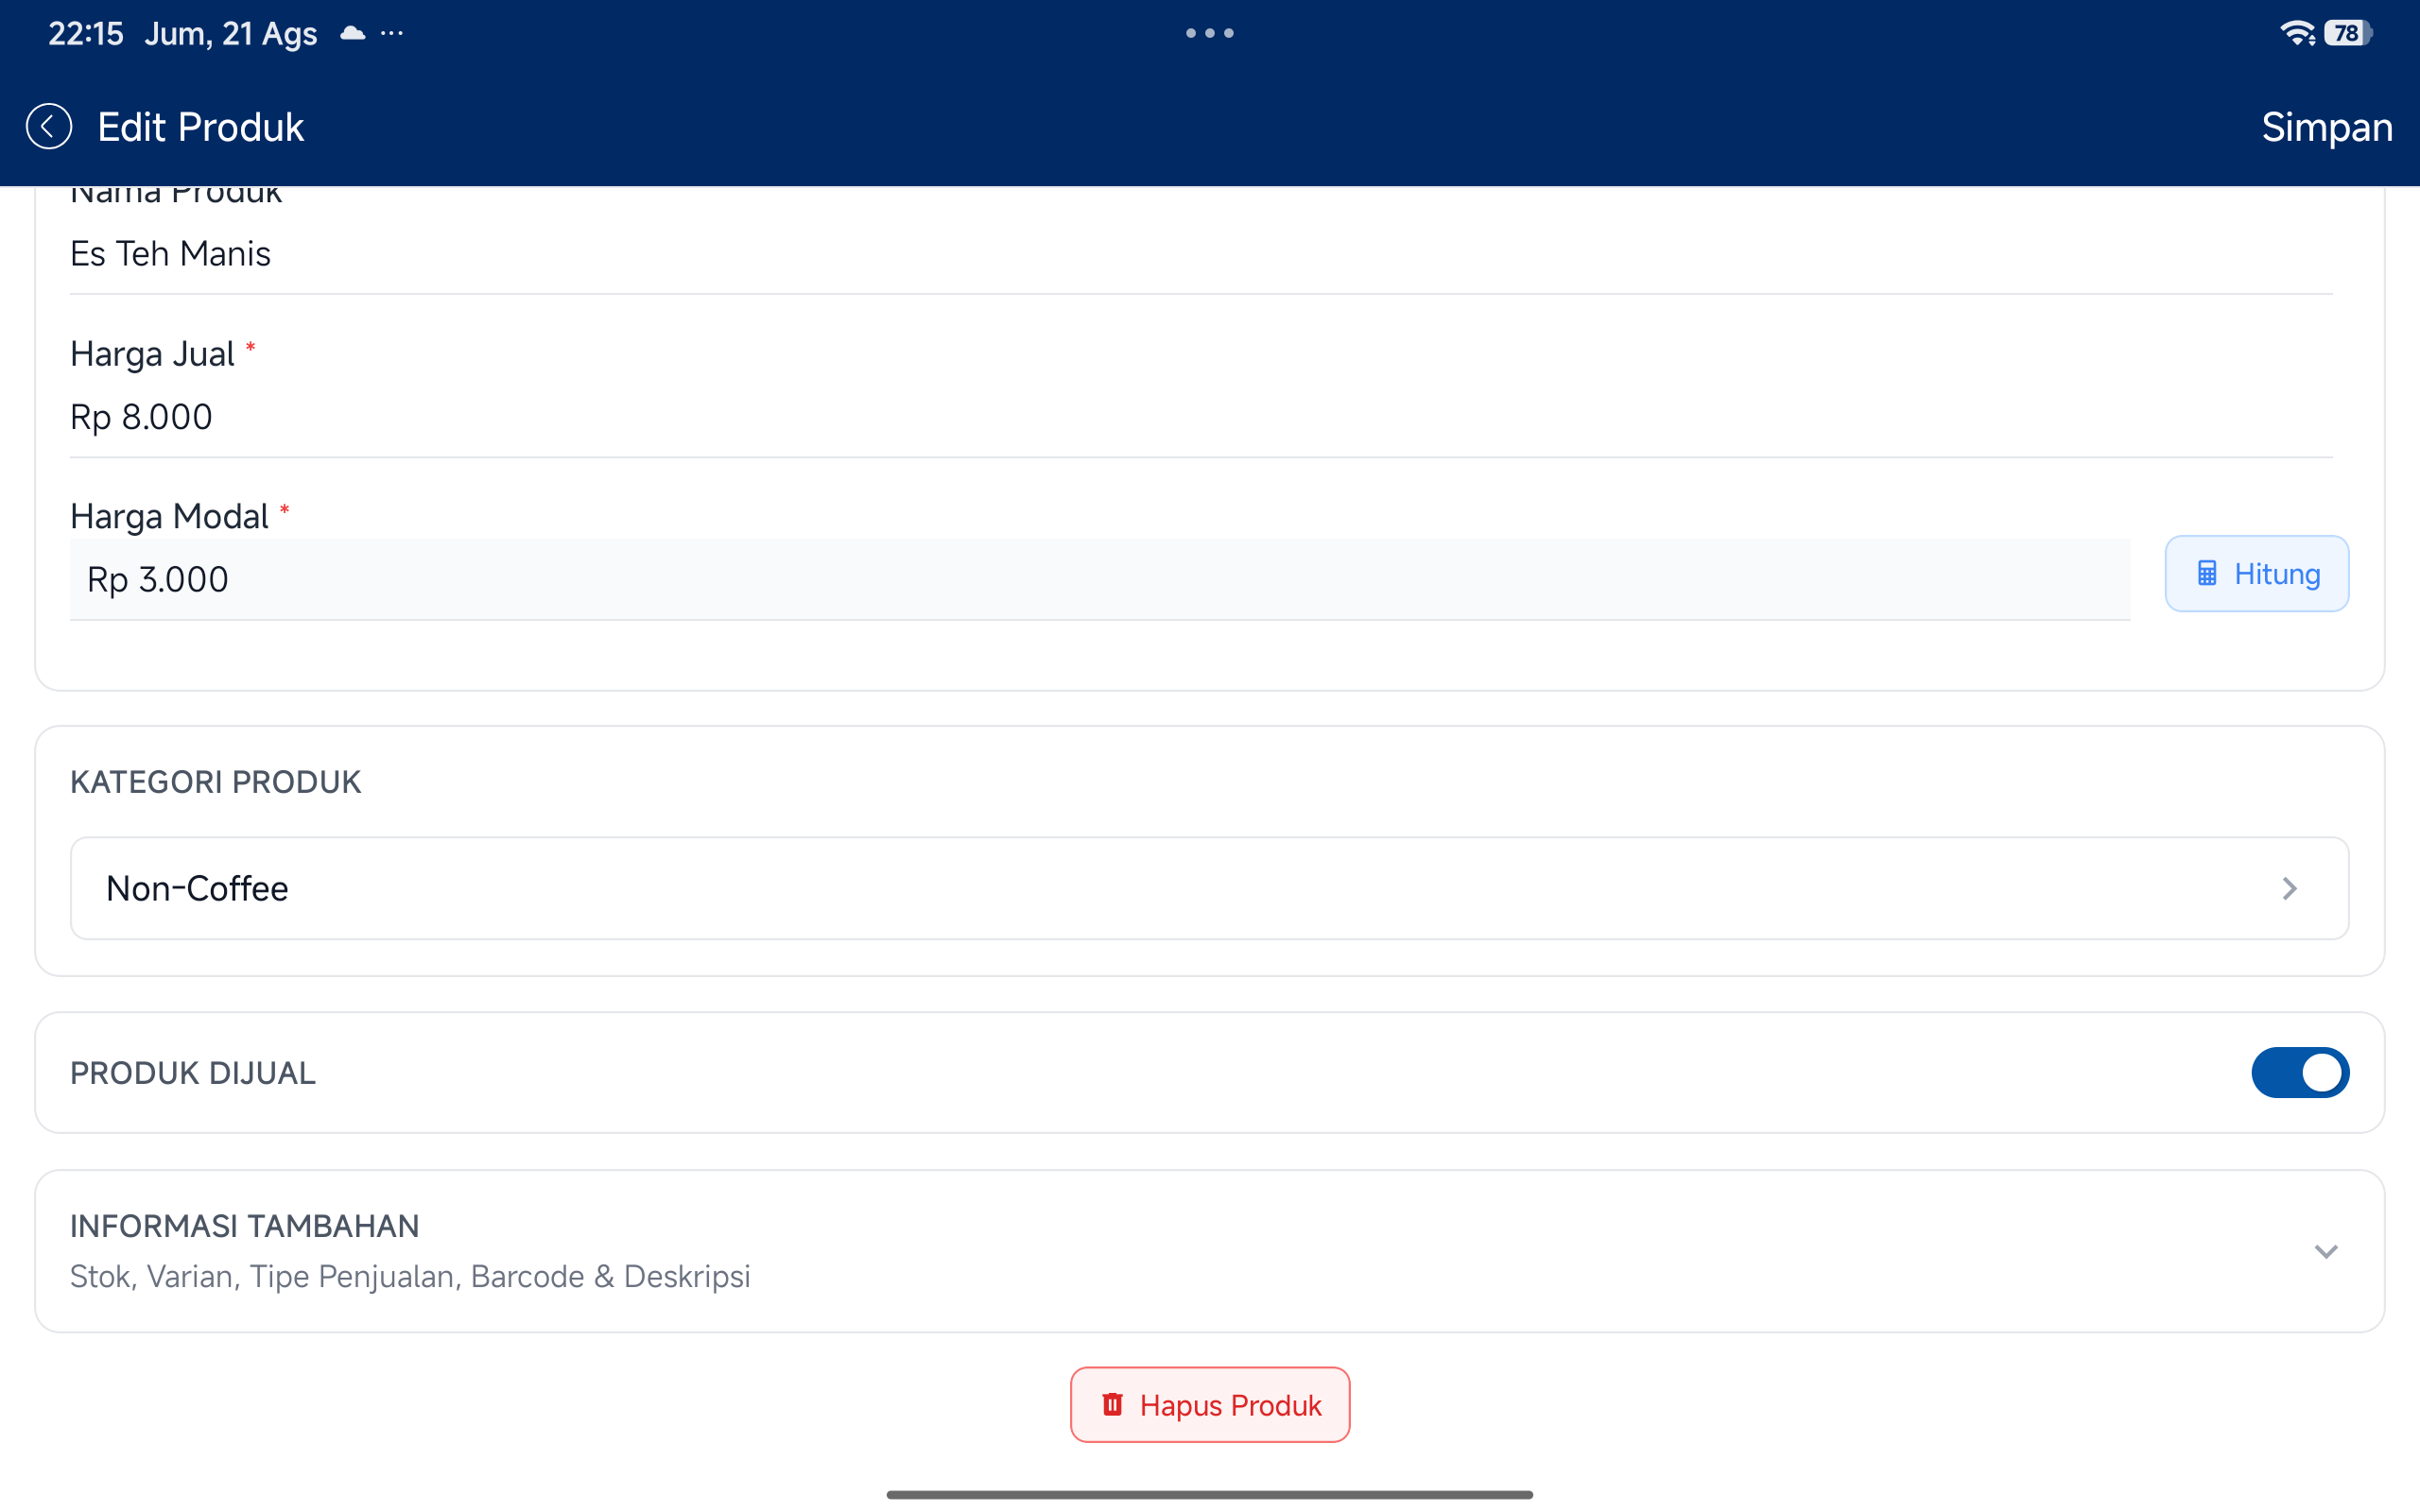Edit the Harga Jual field Rp 8.000
The image size is (2420, 1512).
(1201, 417)
